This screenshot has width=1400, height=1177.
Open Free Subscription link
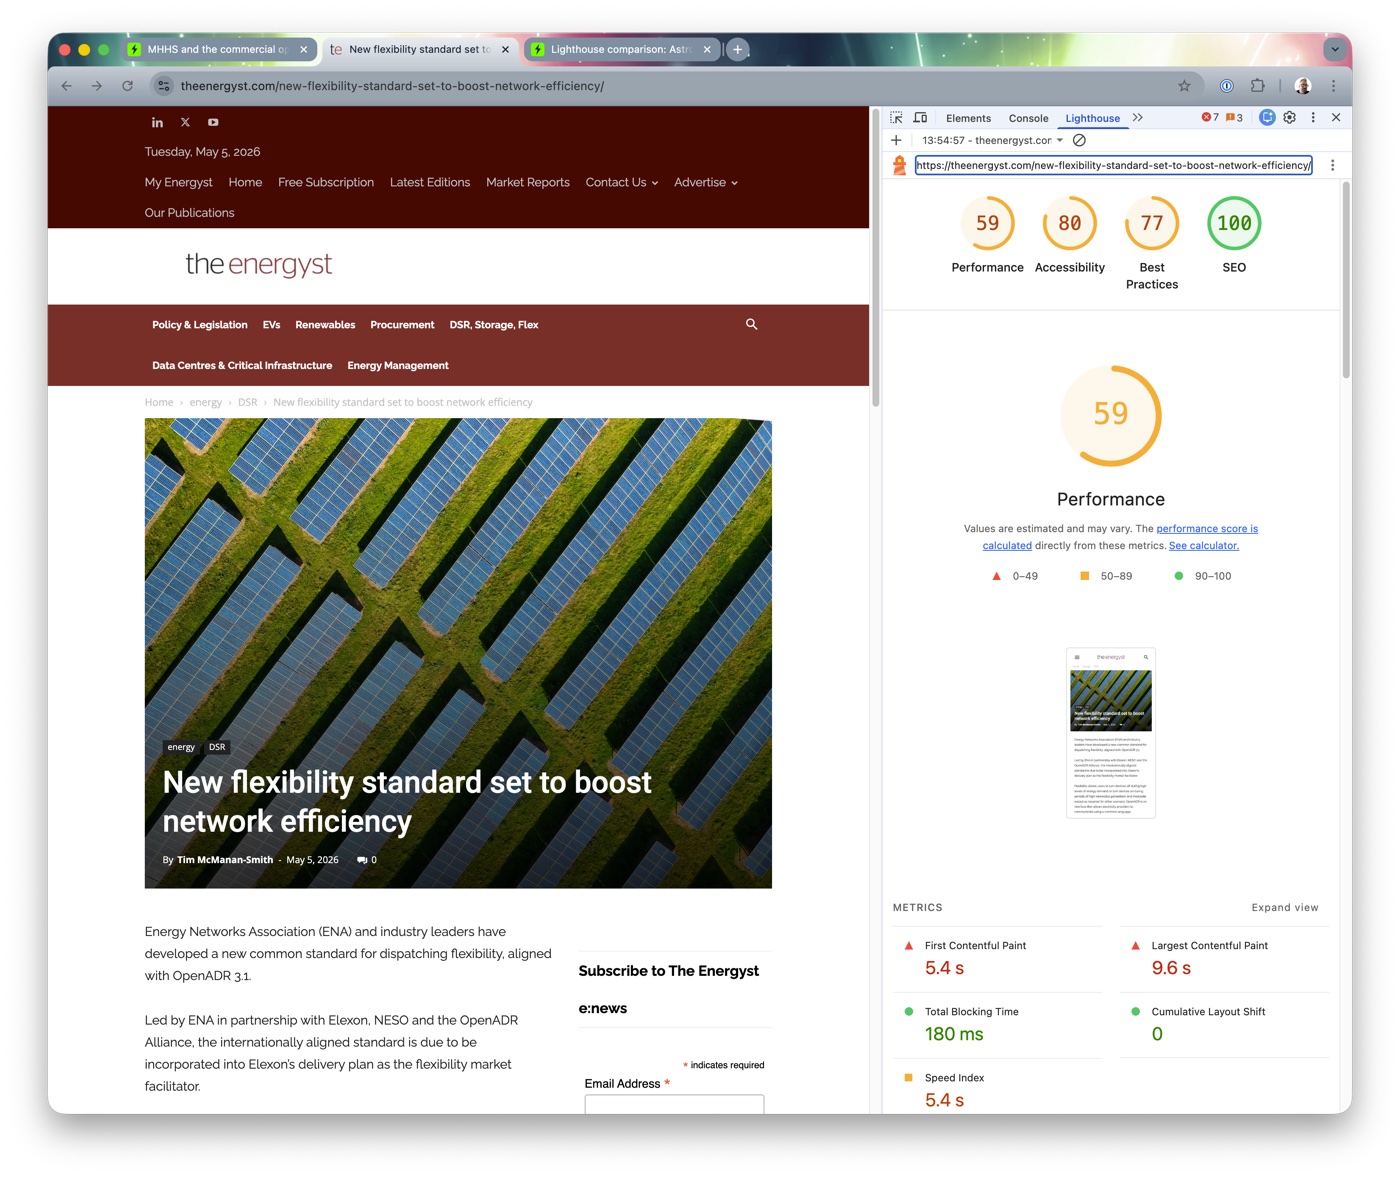pos(326,182)
